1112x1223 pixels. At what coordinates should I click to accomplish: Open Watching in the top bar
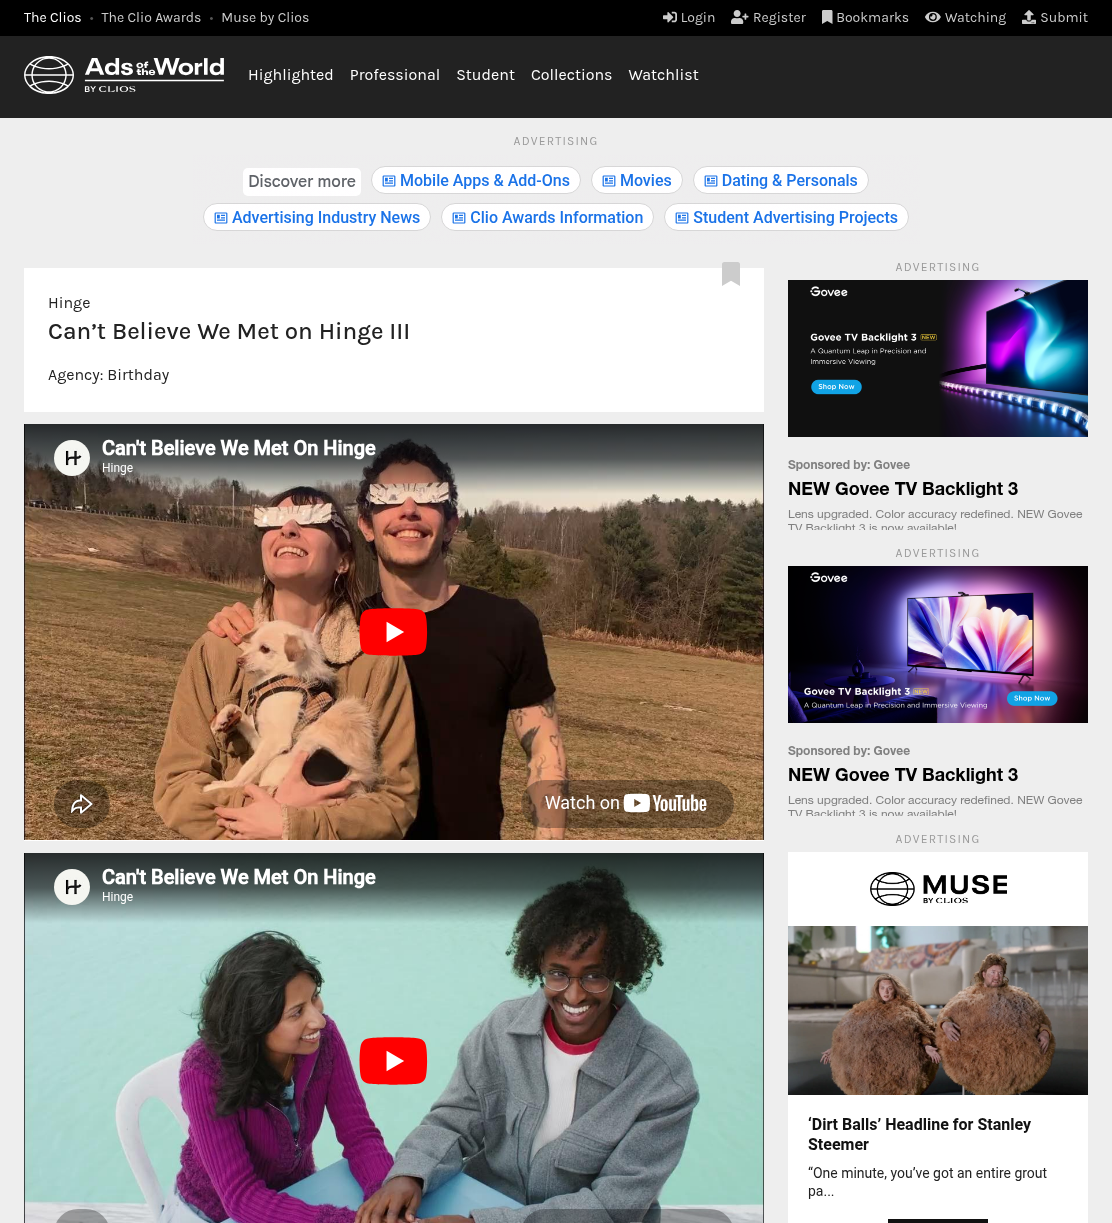coord(965,17)
